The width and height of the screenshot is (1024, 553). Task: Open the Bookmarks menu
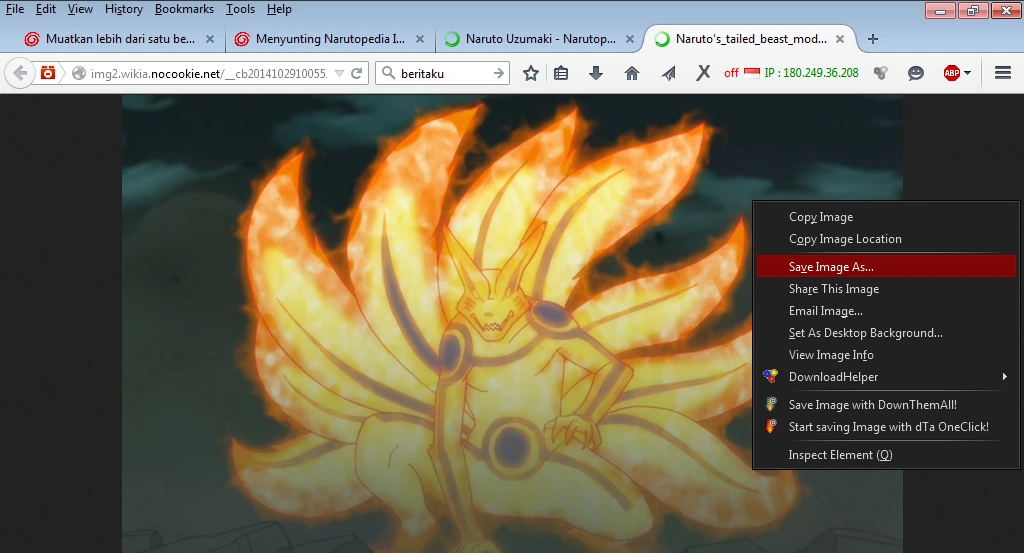click(x=184, y=9)
